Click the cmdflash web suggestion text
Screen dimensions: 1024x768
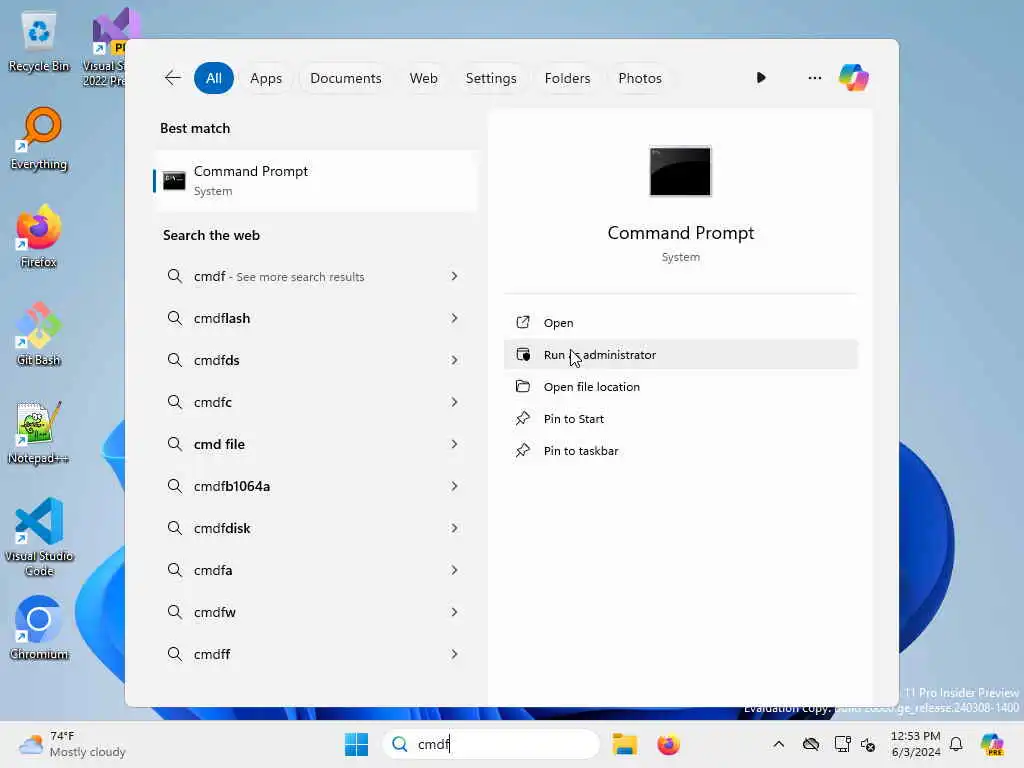tap(222, 318)
